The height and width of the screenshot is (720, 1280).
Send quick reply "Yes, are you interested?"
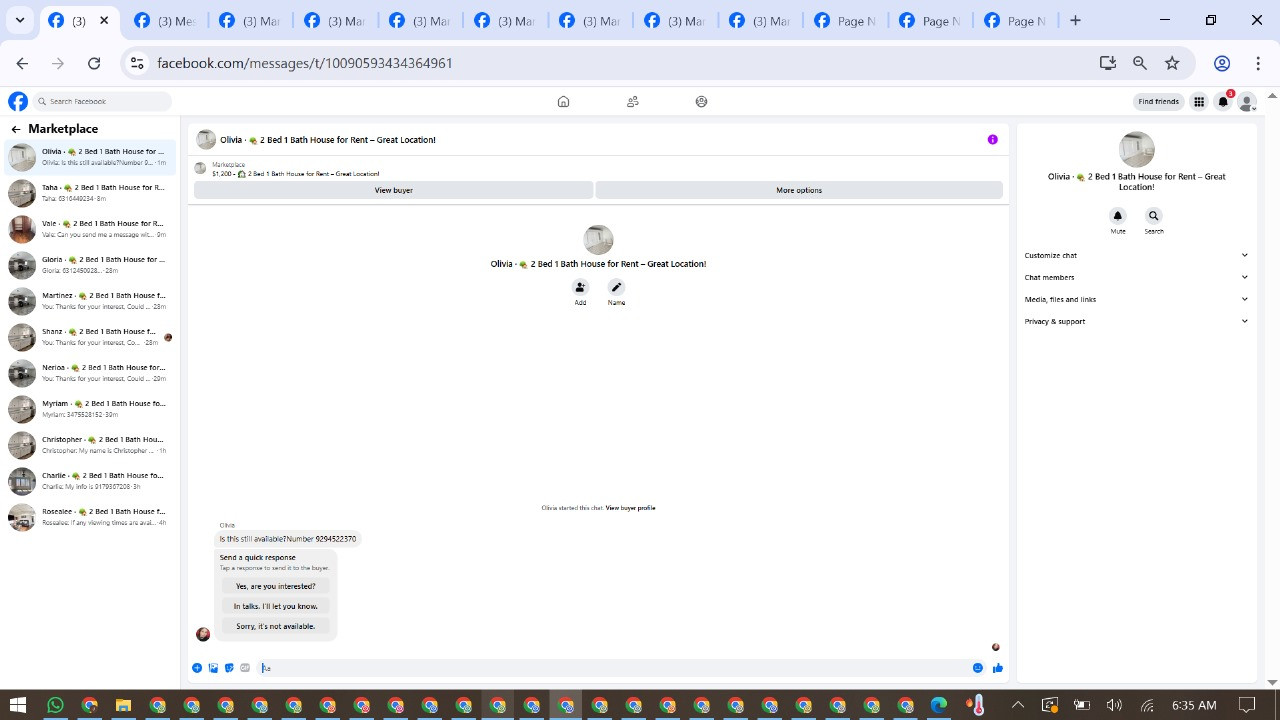[x=275, y=586]
